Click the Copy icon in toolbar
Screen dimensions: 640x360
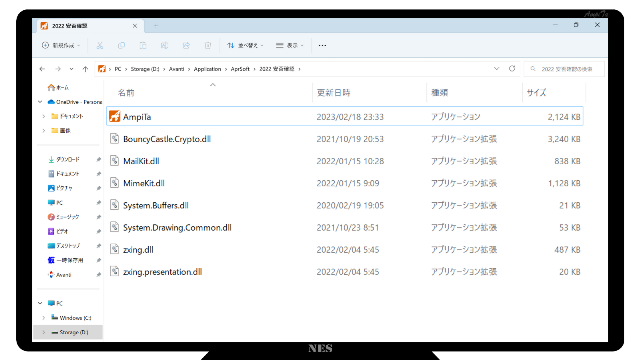(121, 45)
